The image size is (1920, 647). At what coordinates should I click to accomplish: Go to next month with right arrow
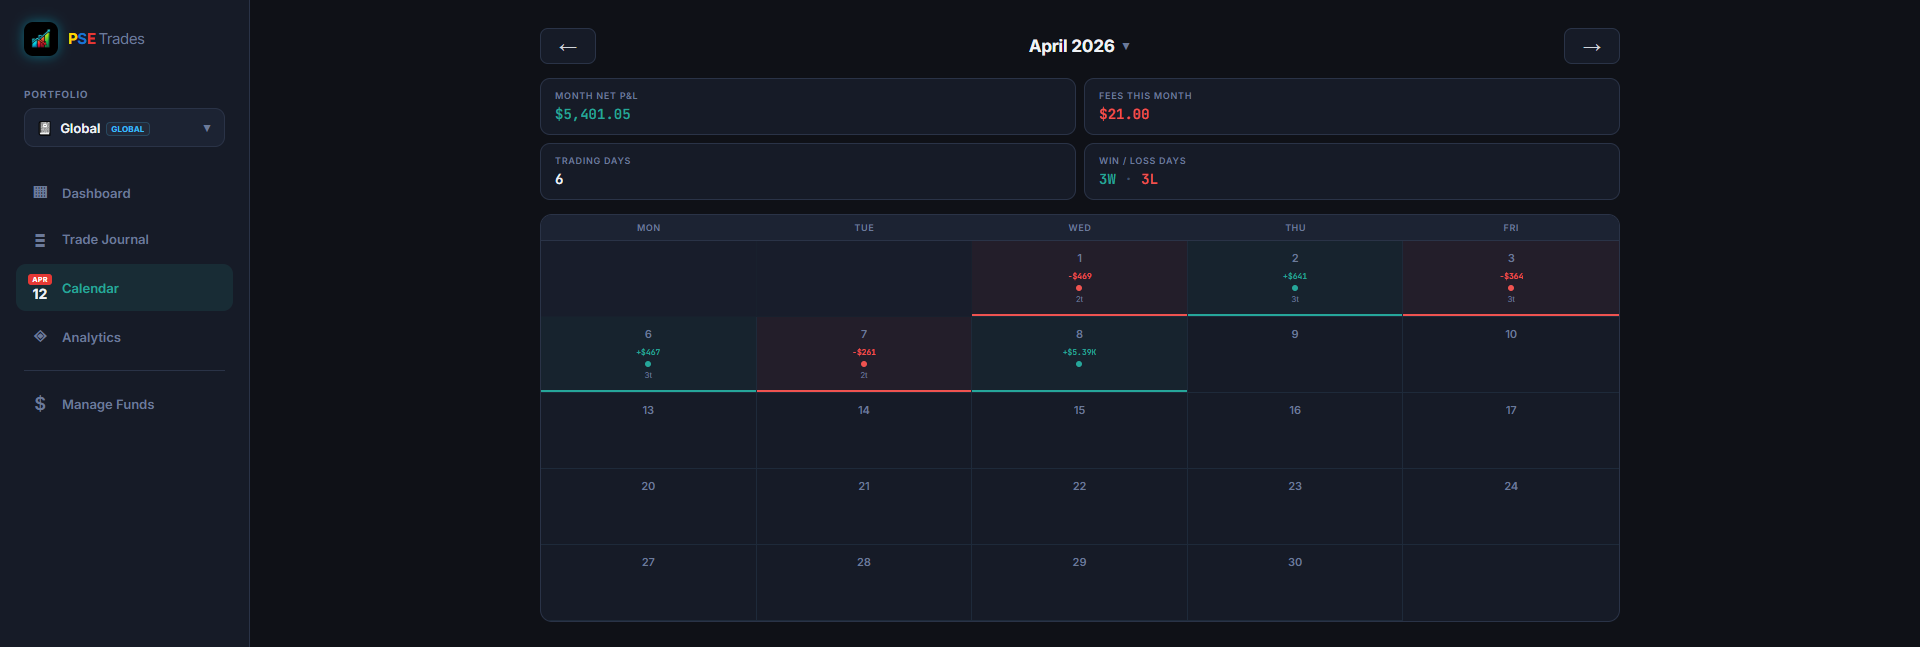1591,46
